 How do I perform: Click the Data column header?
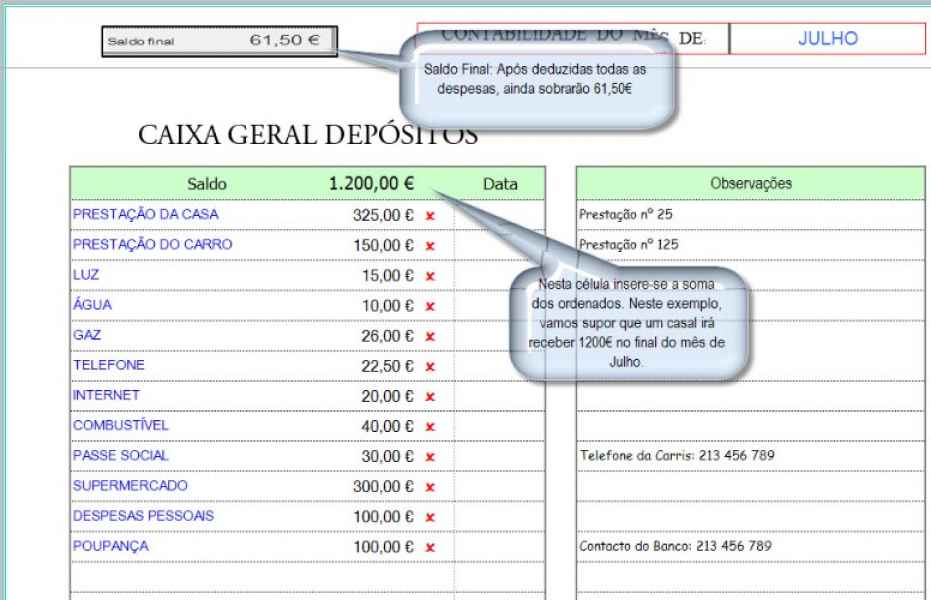coord(499,184)
